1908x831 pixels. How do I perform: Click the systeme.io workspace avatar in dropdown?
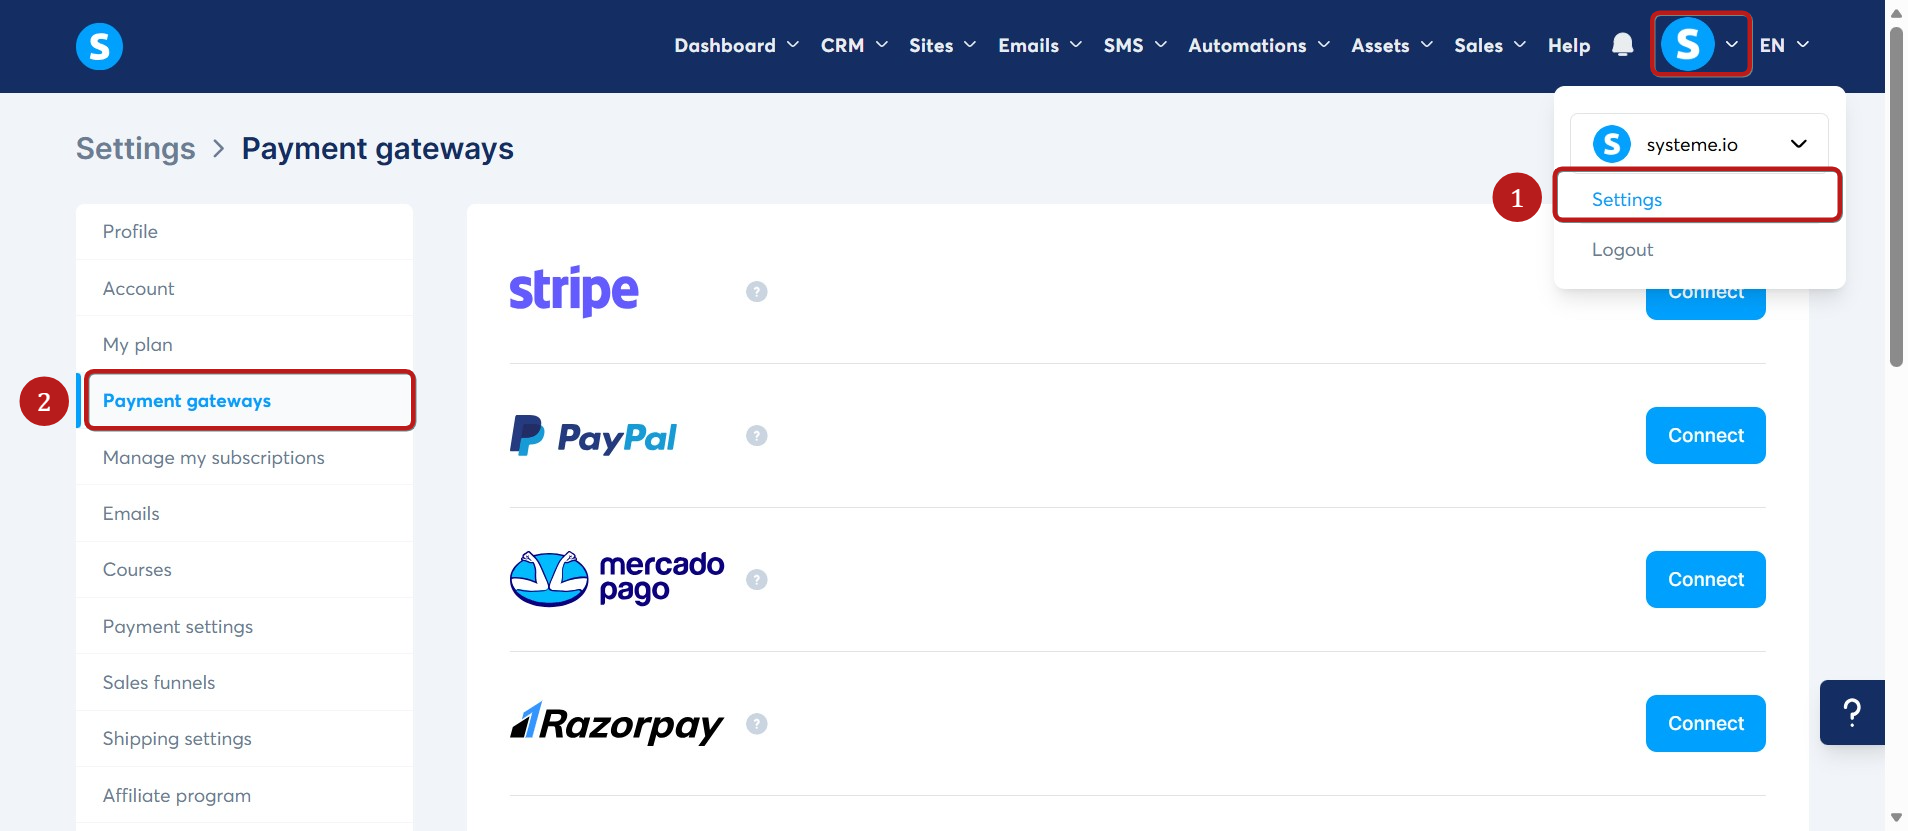(1612, 144)
